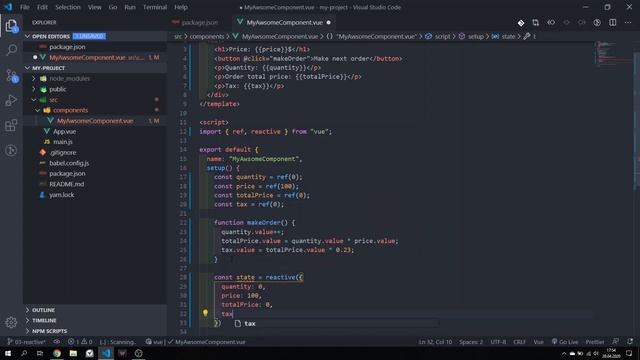The image size is (640, 360).
Task: Expand the public folder
Action: 58,89
